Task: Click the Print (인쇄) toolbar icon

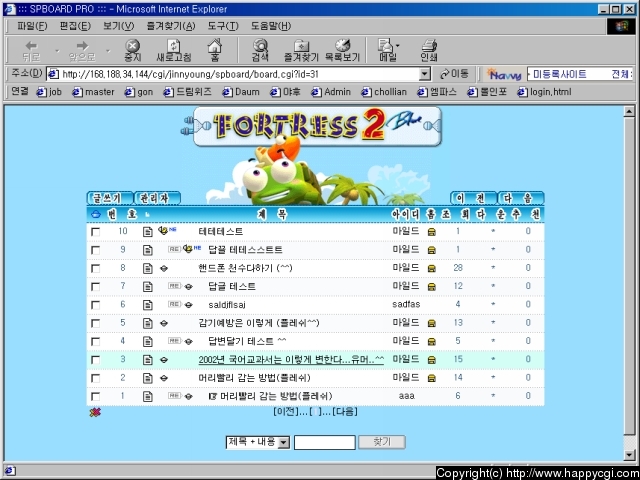Action: (x=429, y=50)
